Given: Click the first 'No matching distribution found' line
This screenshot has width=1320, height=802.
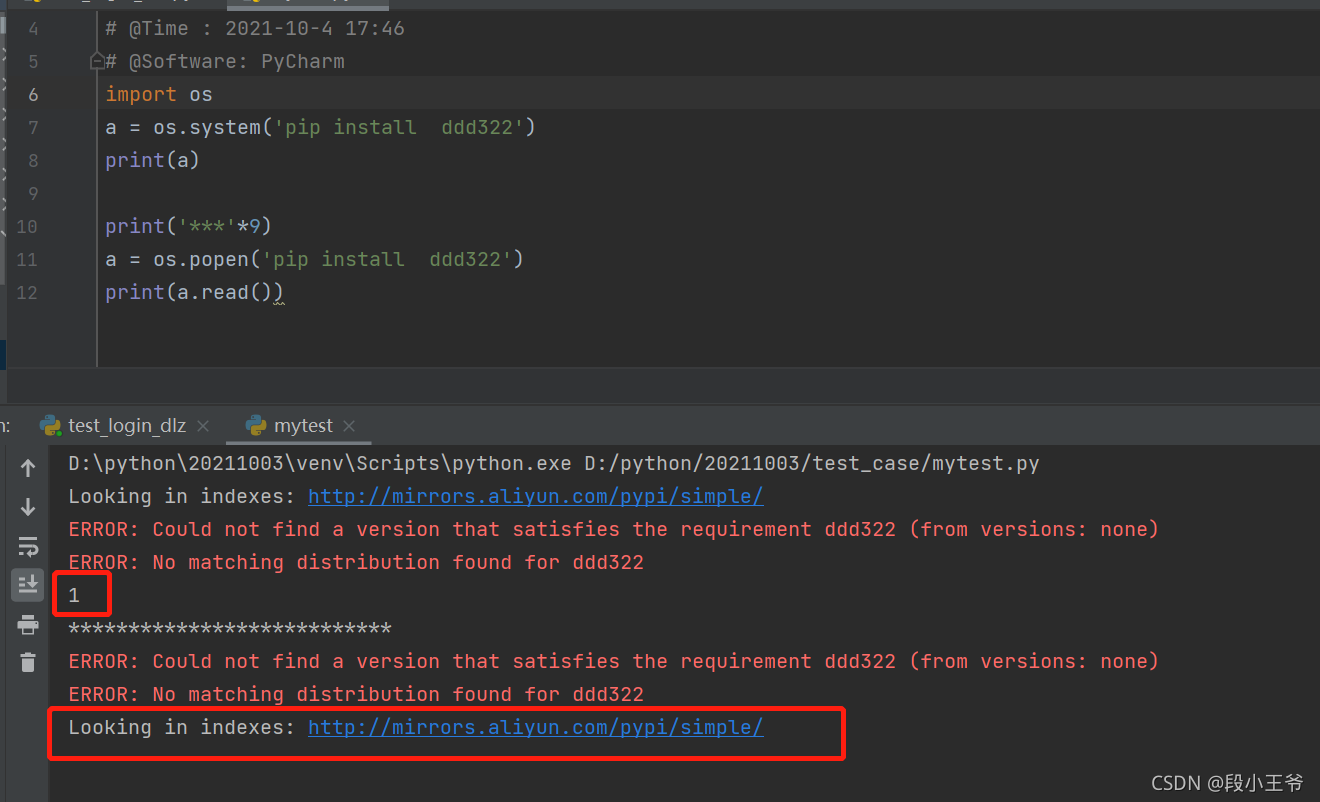Looking at the screenshot, I should point(356,563).
